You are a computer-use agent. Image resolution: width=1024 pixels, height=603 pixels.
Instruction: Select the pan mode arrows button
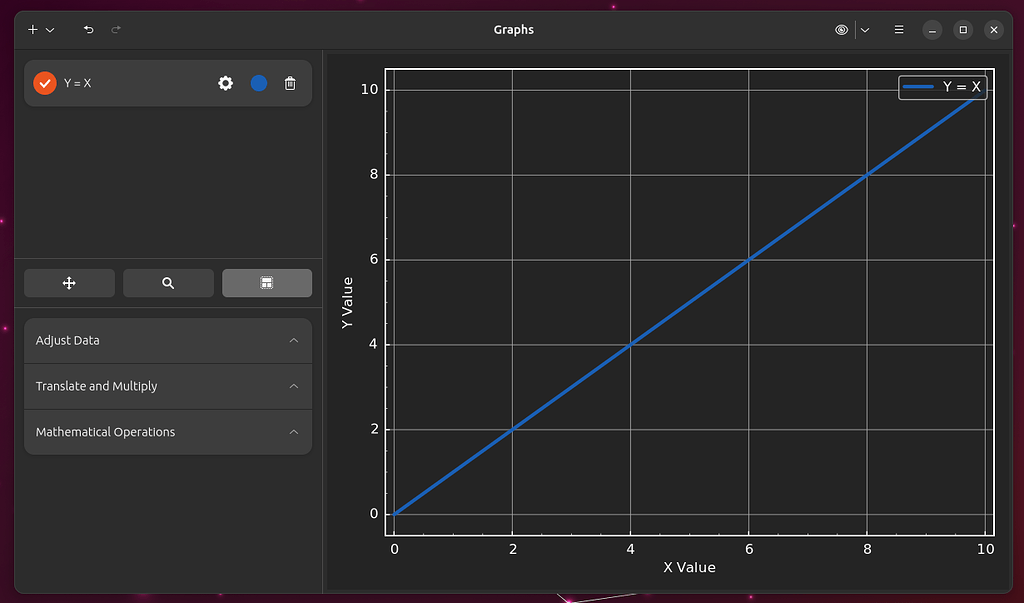tap(69, 283)
